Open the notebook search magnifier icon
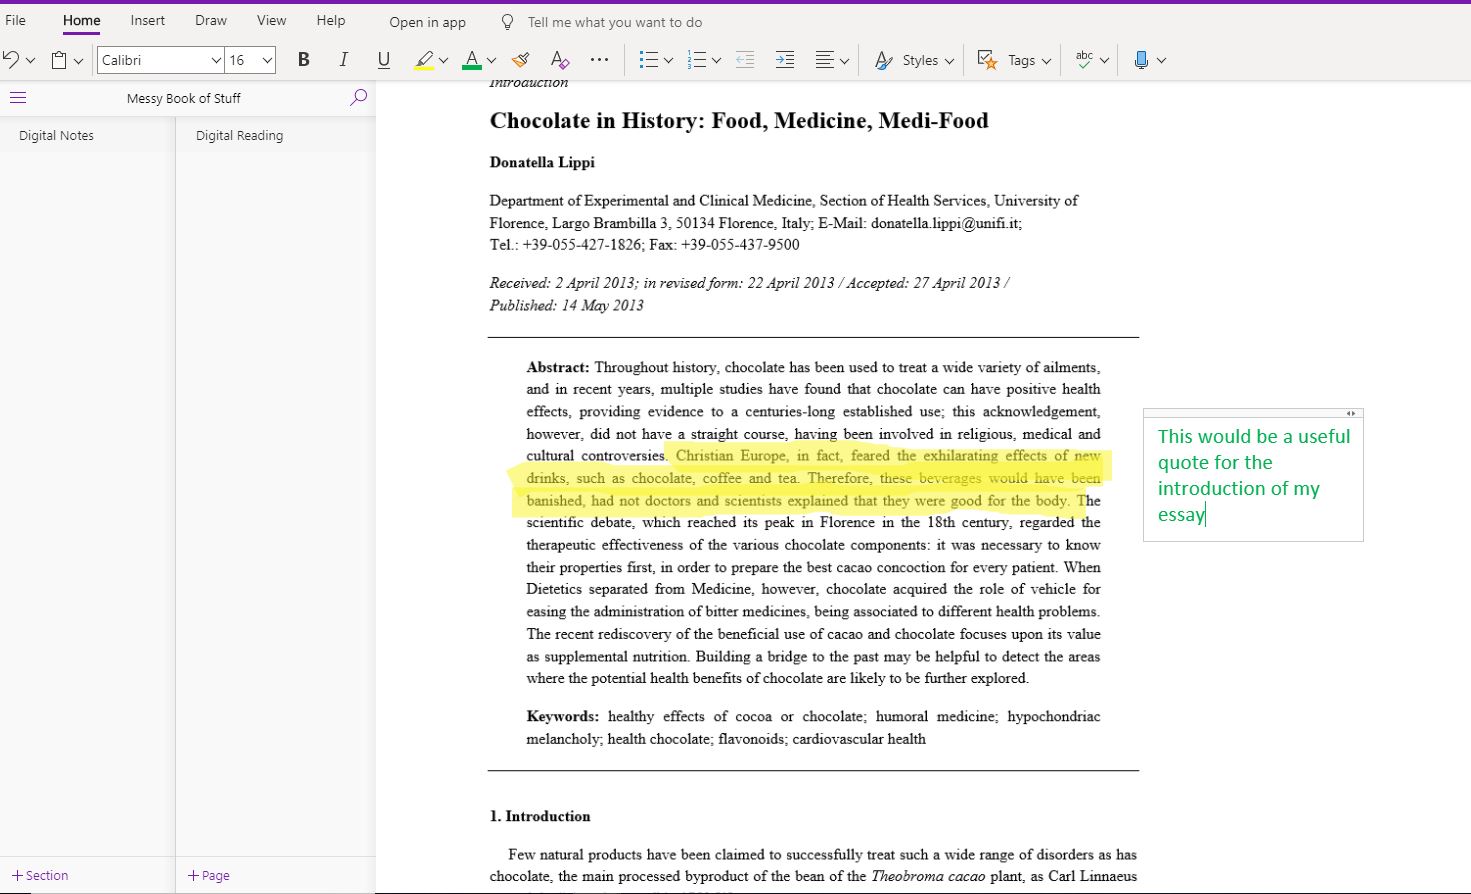This screenshot has width=1471, height=894. click(358, 98)
